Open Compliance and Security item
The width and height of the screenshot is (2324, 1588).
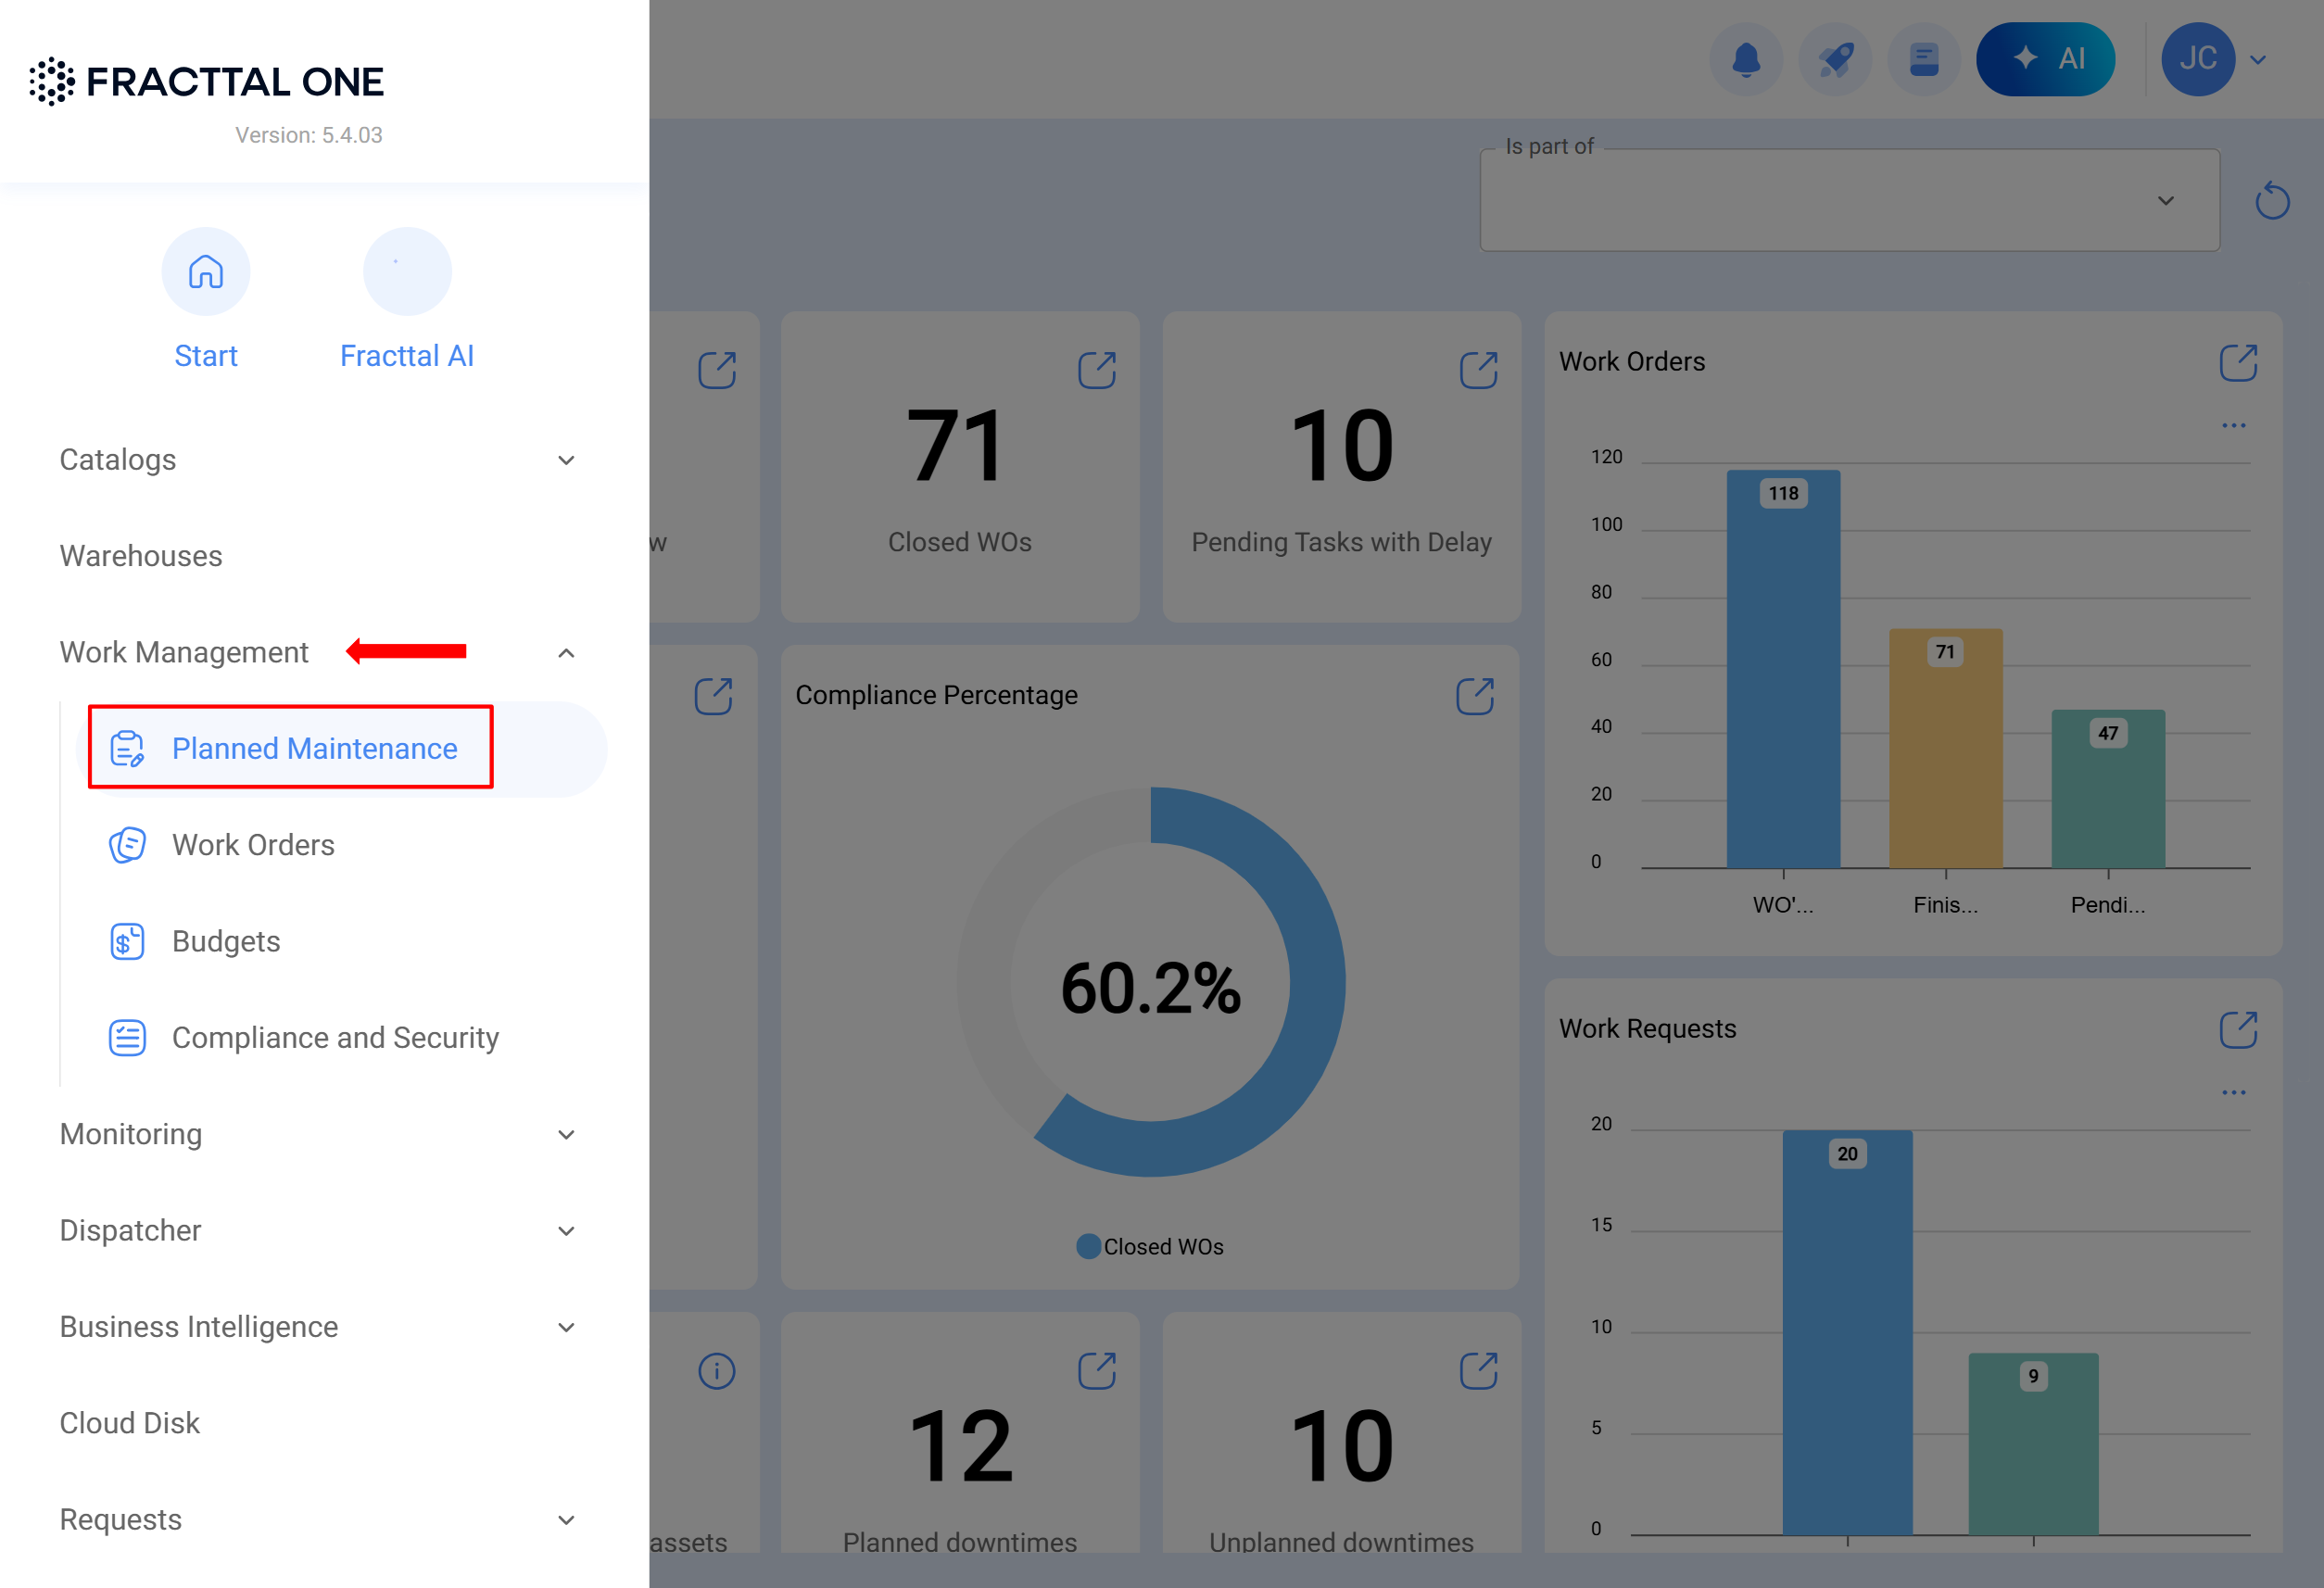[335, 1038]
